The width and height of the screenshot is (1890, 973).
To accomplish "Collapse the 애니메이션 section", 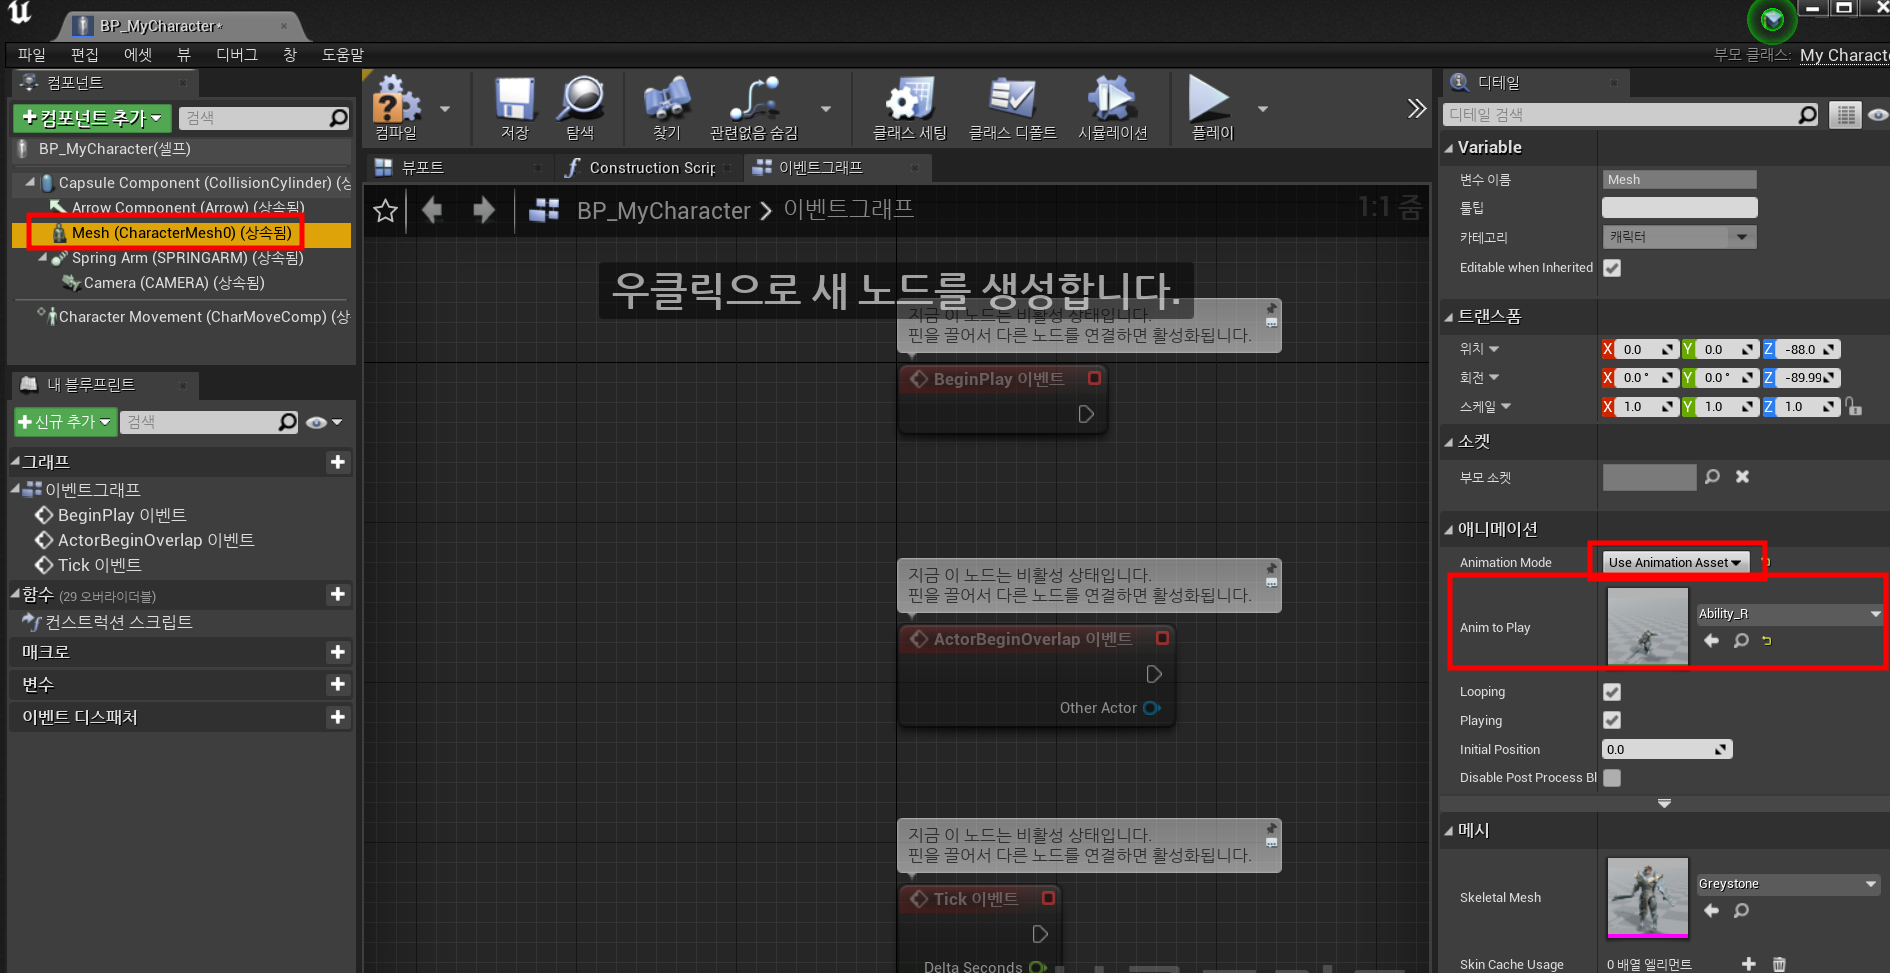I will coord(1449,530).
